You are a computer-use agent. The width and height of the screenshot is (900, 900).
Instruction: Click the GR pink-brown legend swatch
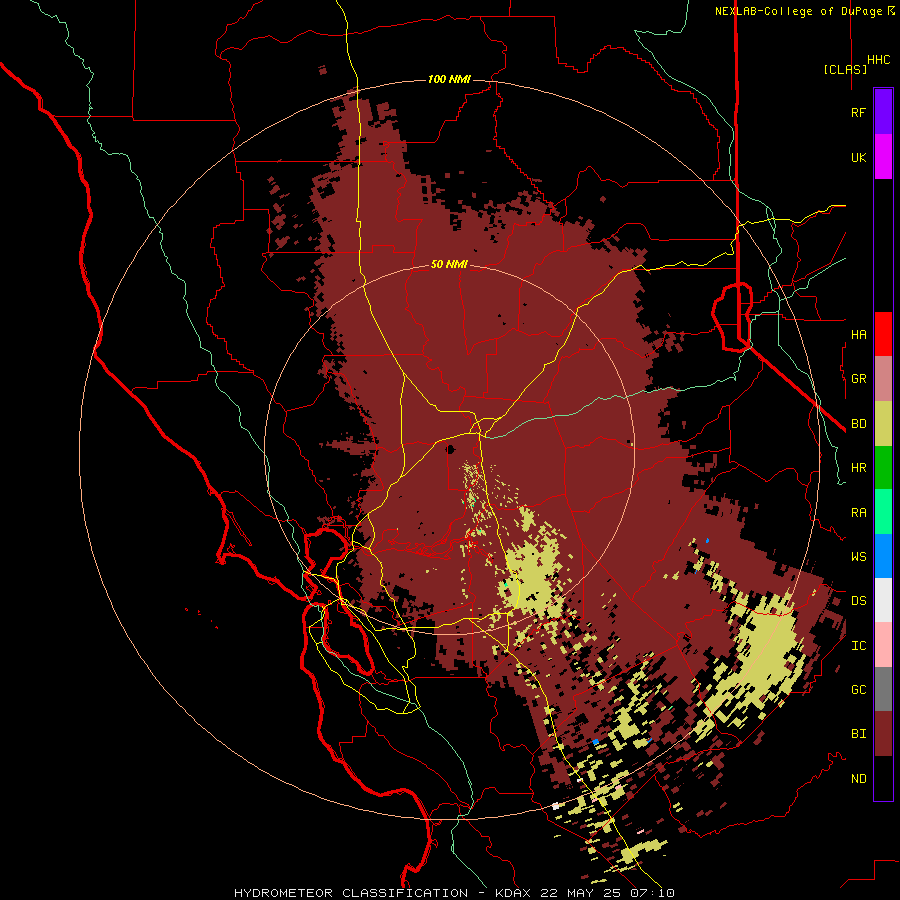883,379
